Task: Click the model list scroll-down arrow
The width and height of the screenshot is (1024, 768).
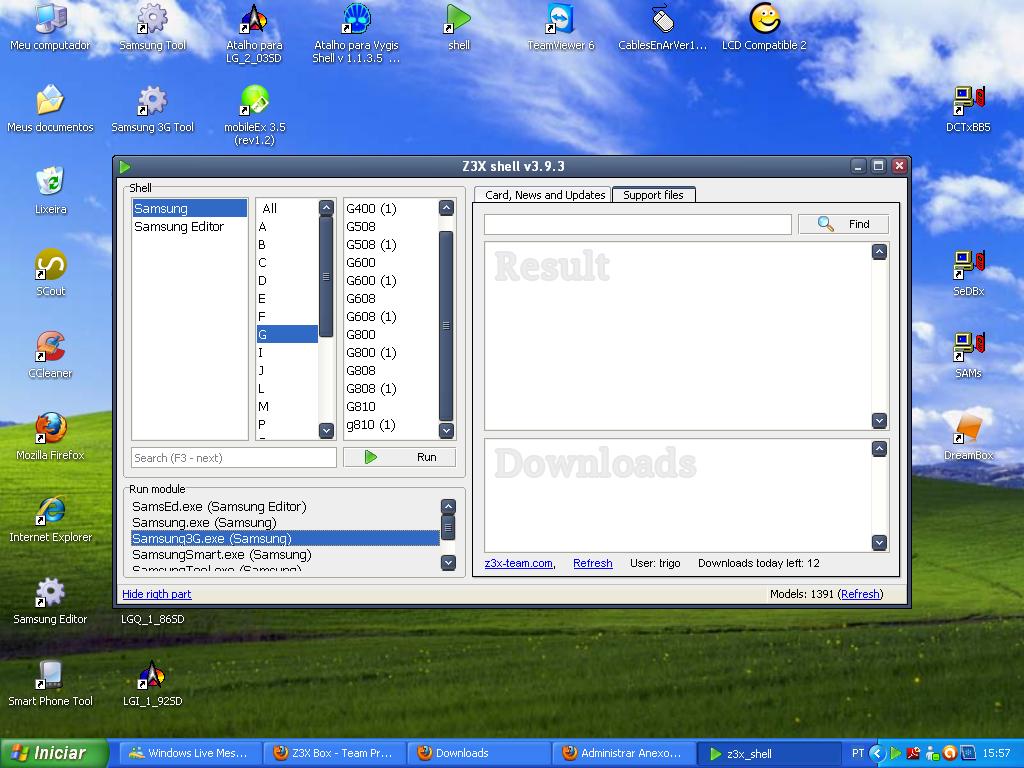Action: click(x=446, y=430)
